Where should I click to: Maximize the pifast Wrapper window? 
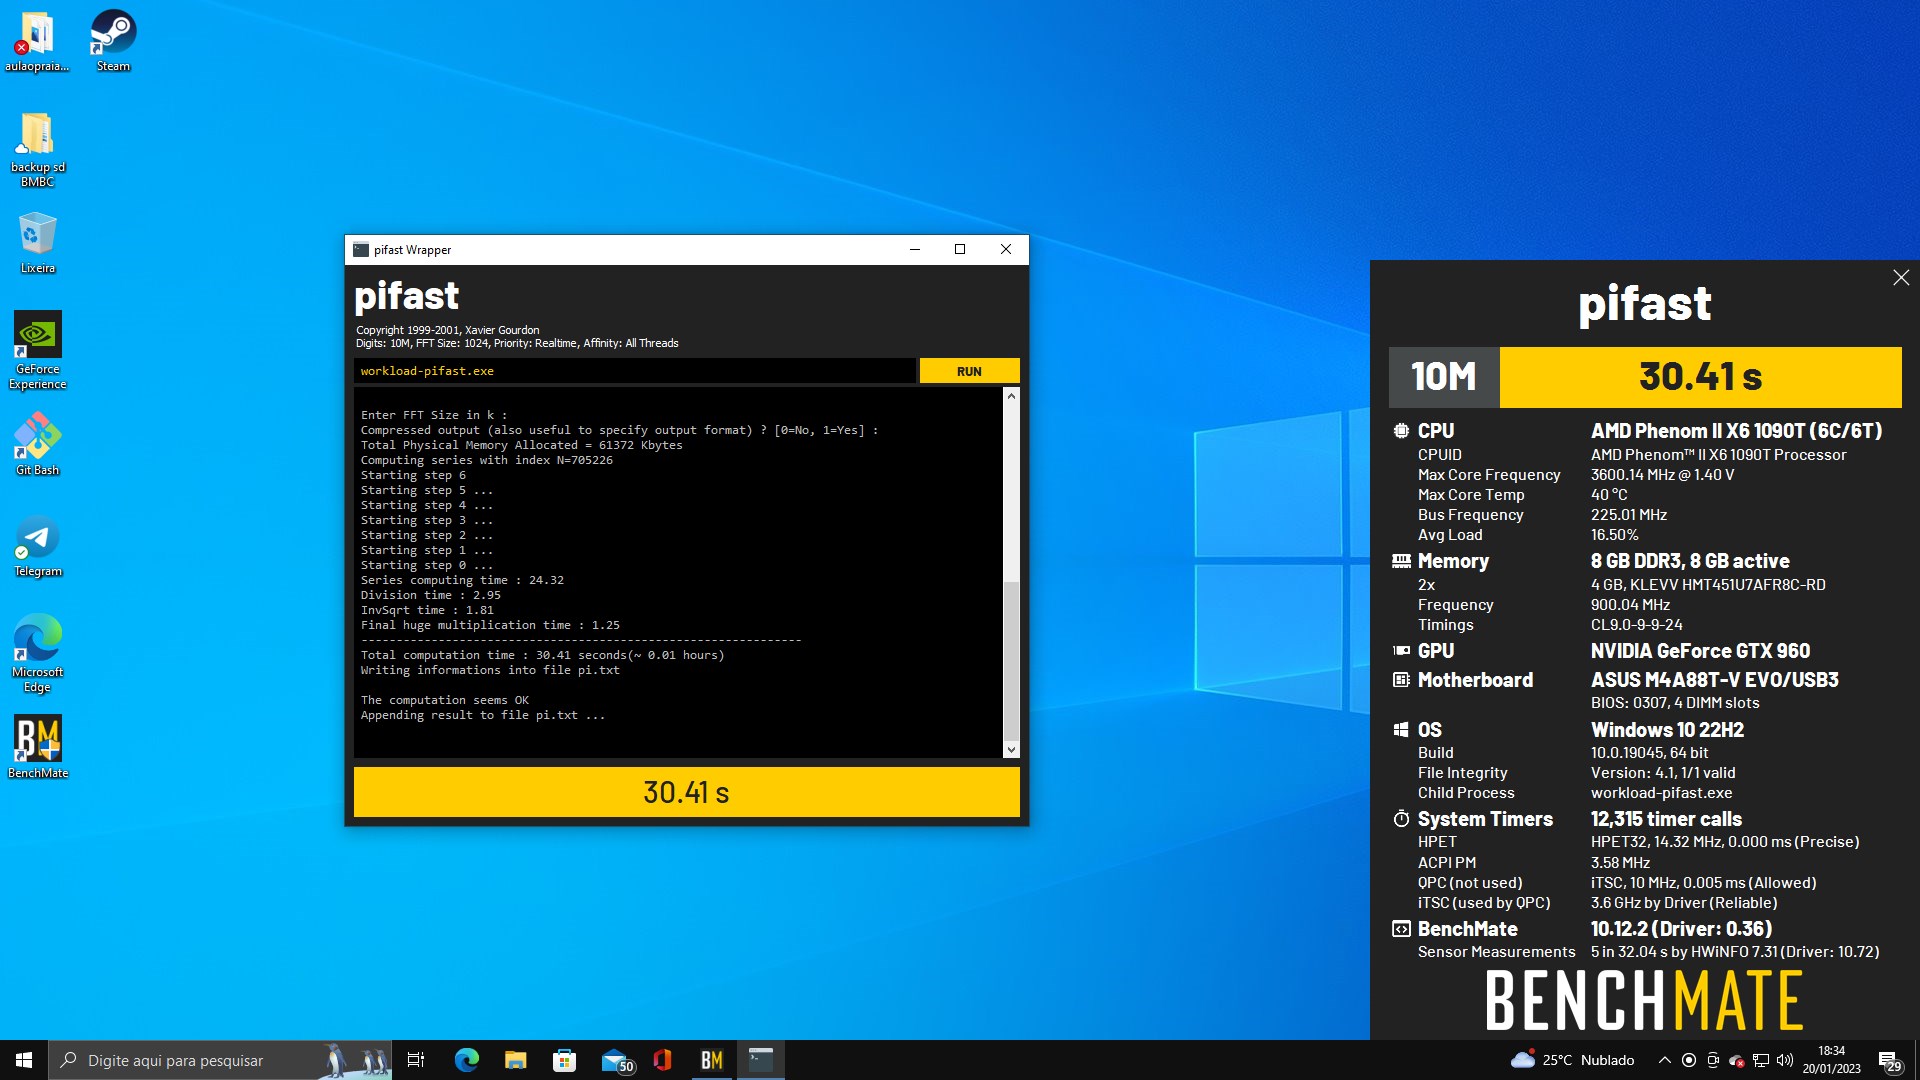960,250
